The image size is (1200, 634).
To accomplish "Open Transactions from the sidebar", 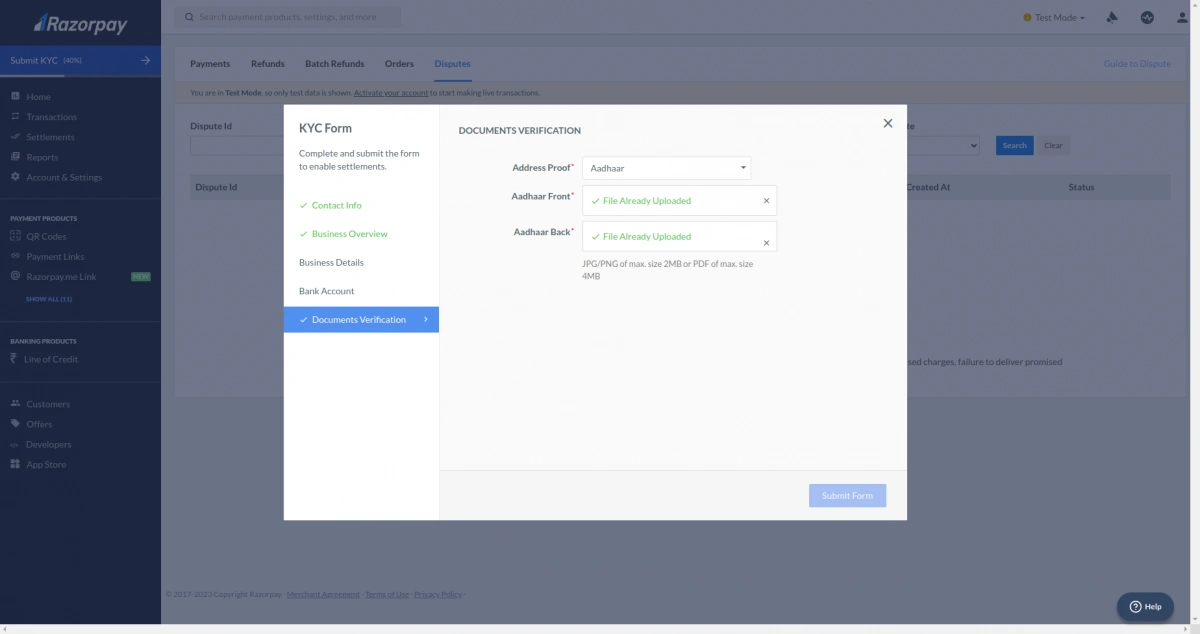I will (49, 116).
